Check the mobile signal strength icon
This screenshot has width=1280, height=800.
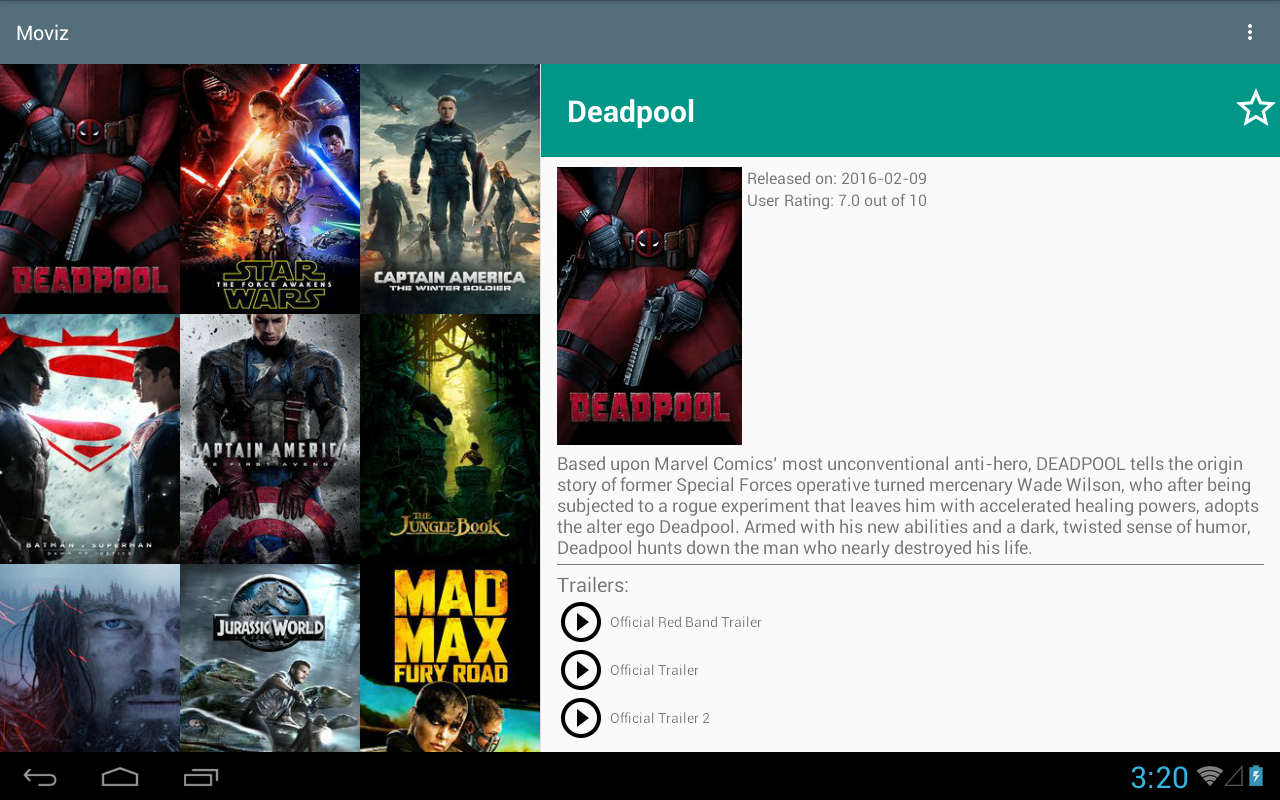click(1234, 776)
